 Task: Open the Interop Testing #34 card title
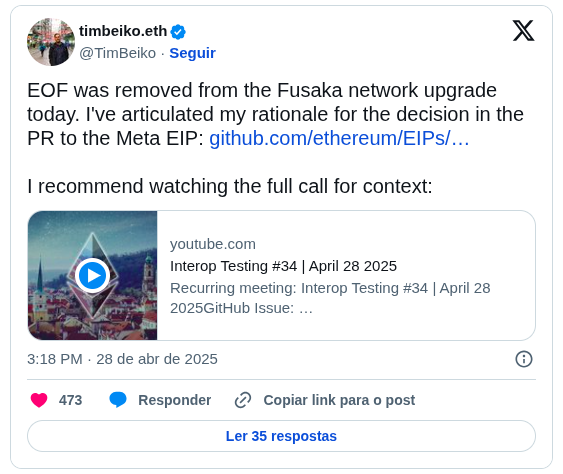tap(283, 266)
